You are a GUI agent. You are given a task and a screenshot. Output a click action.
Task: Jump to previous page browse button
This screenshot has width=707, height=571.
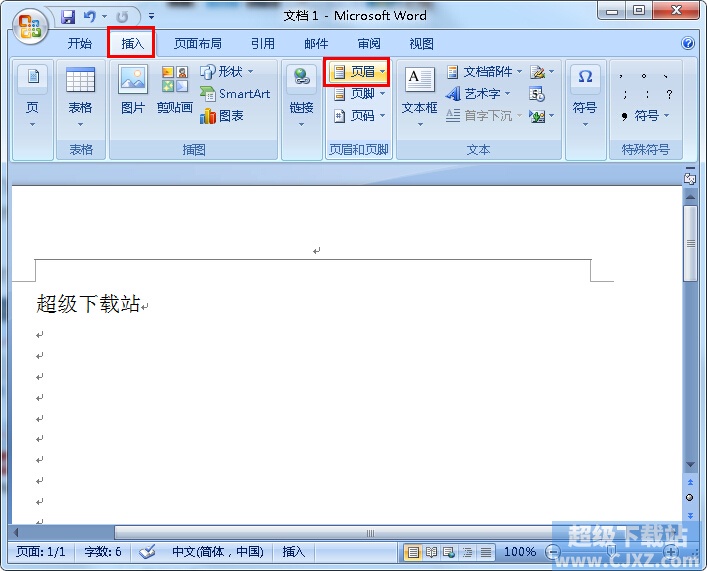(x=690, y=483)
